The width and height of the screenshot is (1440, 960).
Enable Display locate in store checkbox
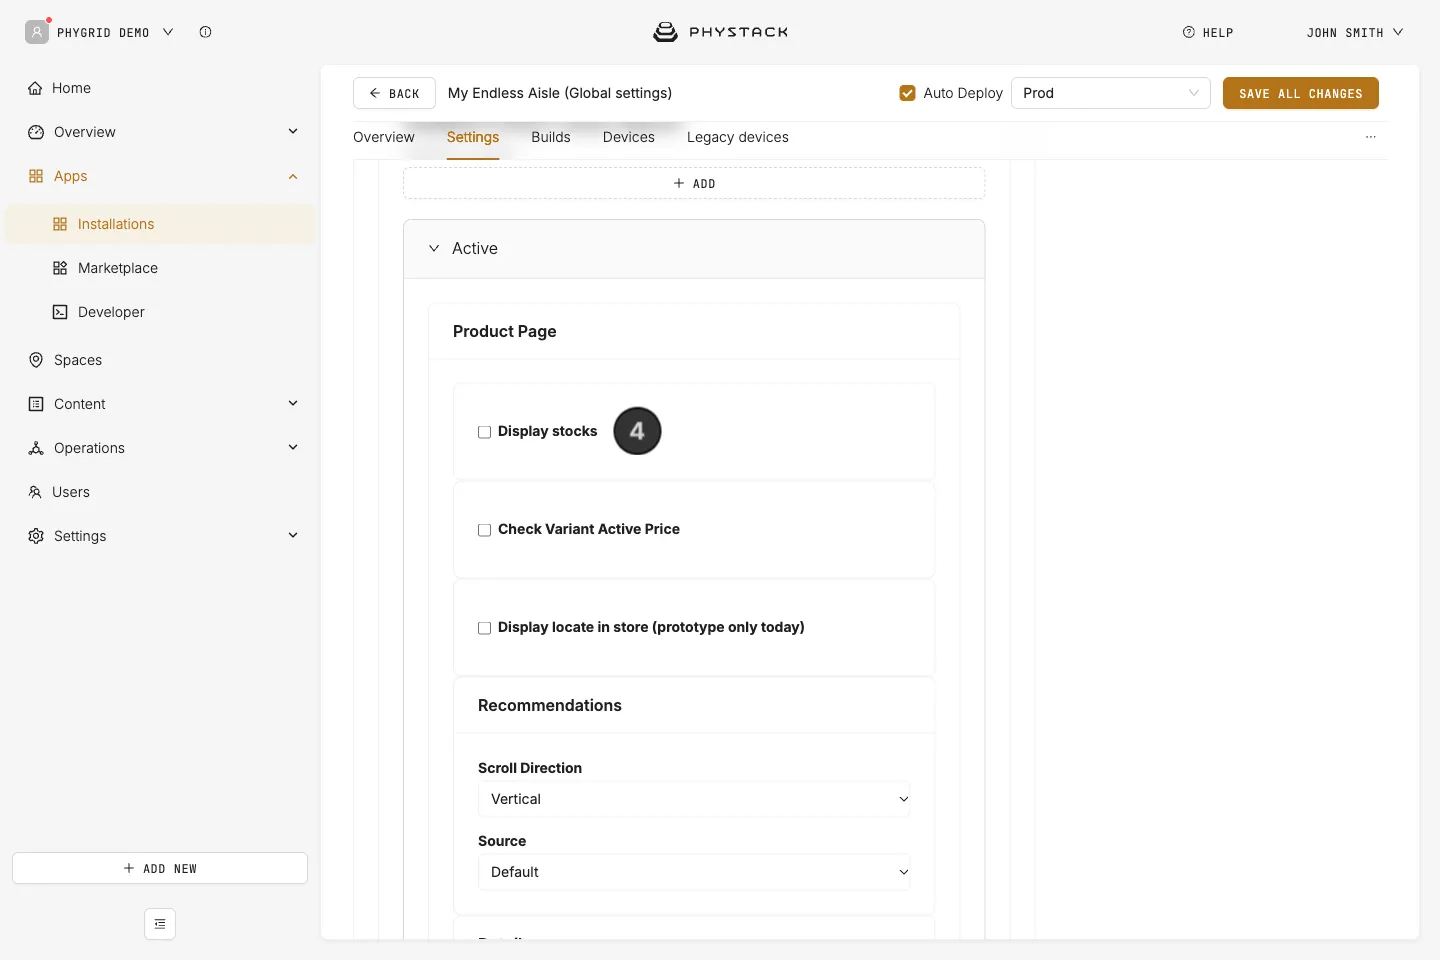coord(484,628)
